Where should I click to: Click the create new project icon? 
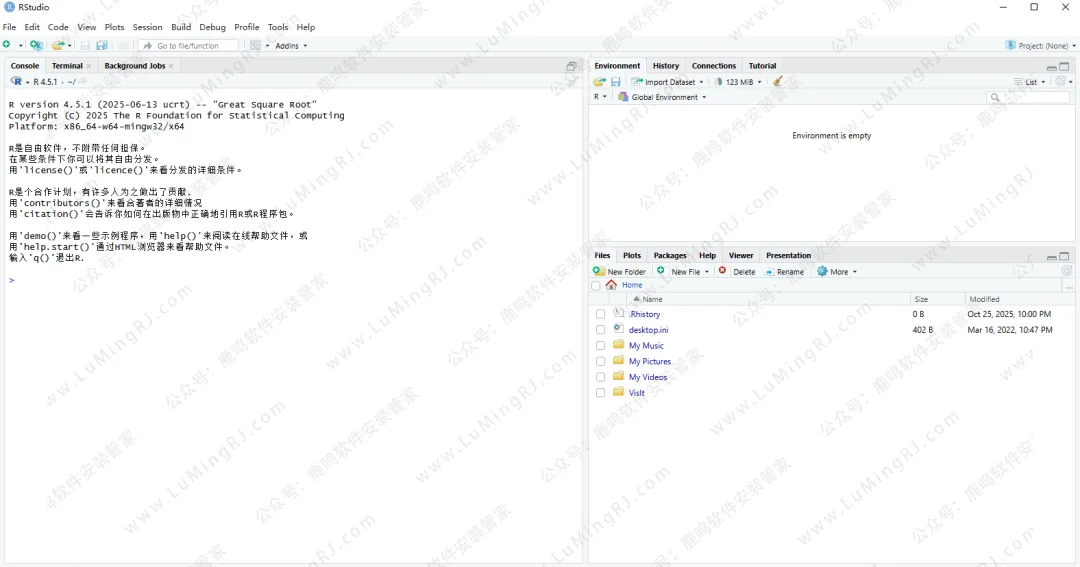36,45
